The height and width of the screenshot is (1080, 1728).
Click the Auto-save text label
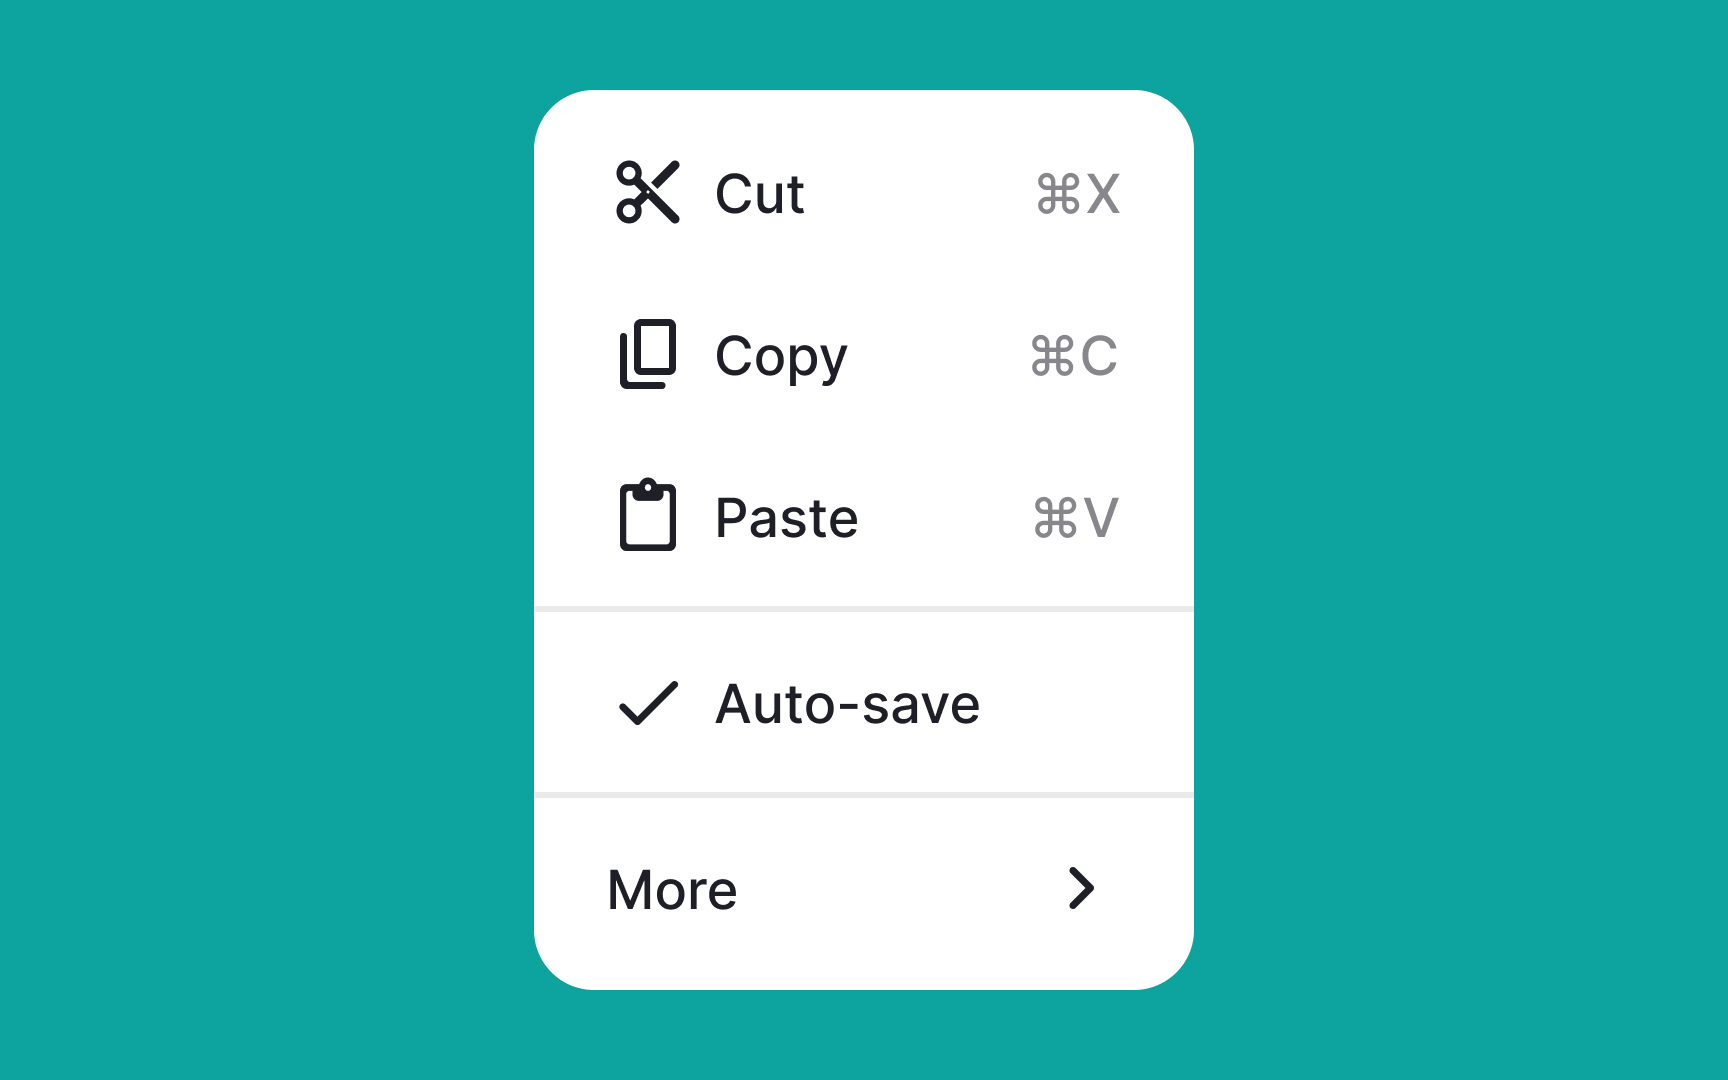(x=848, y=704)
